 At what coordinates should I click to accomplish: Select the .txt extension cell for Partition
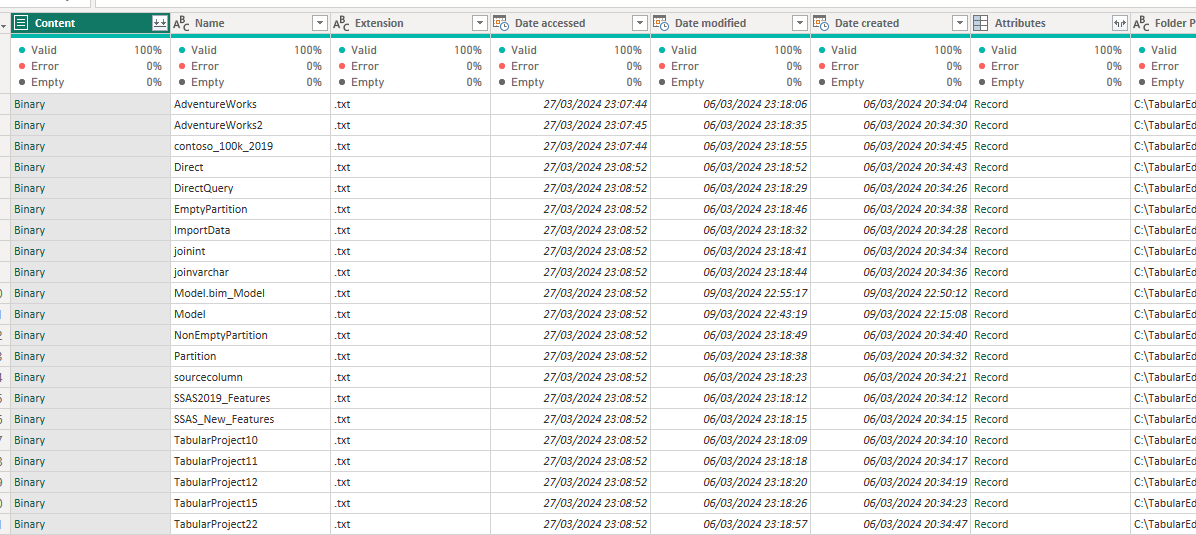410,356
